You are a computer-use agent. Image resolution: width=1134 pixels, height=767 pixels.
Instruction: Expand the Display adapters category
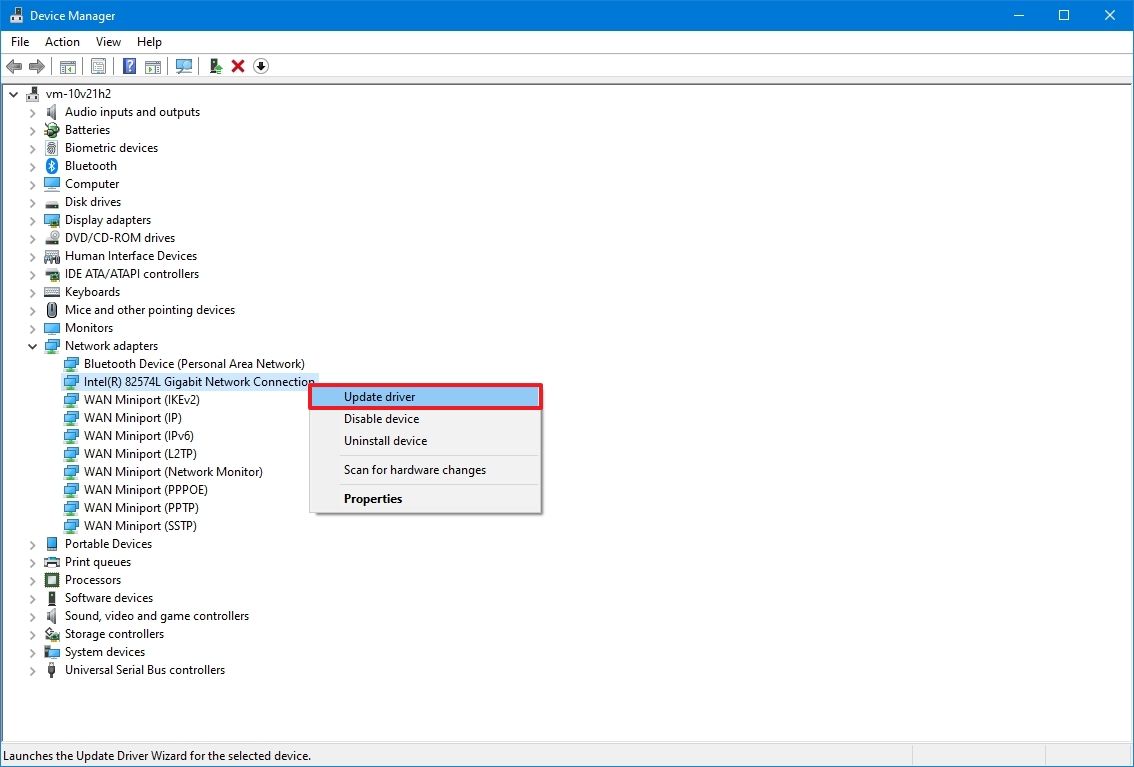[x=32, y=220]
